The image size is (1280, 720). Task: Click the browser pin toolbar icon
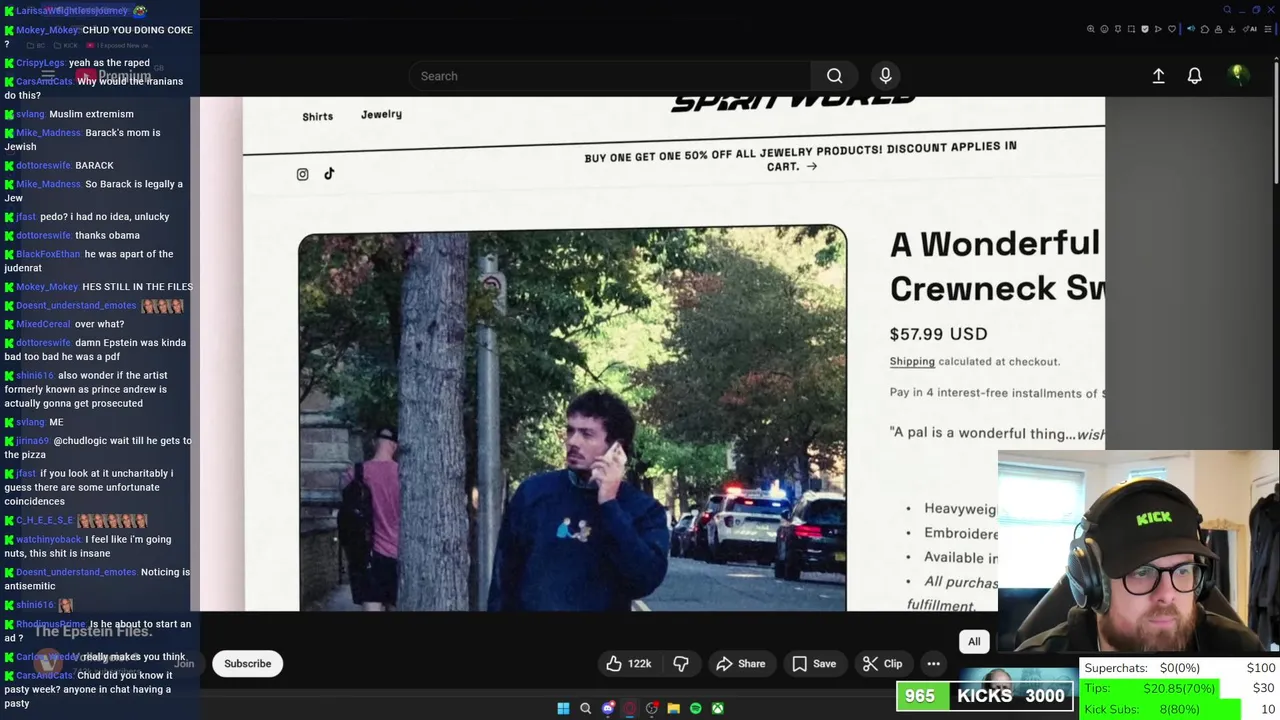pos(1118,29)
